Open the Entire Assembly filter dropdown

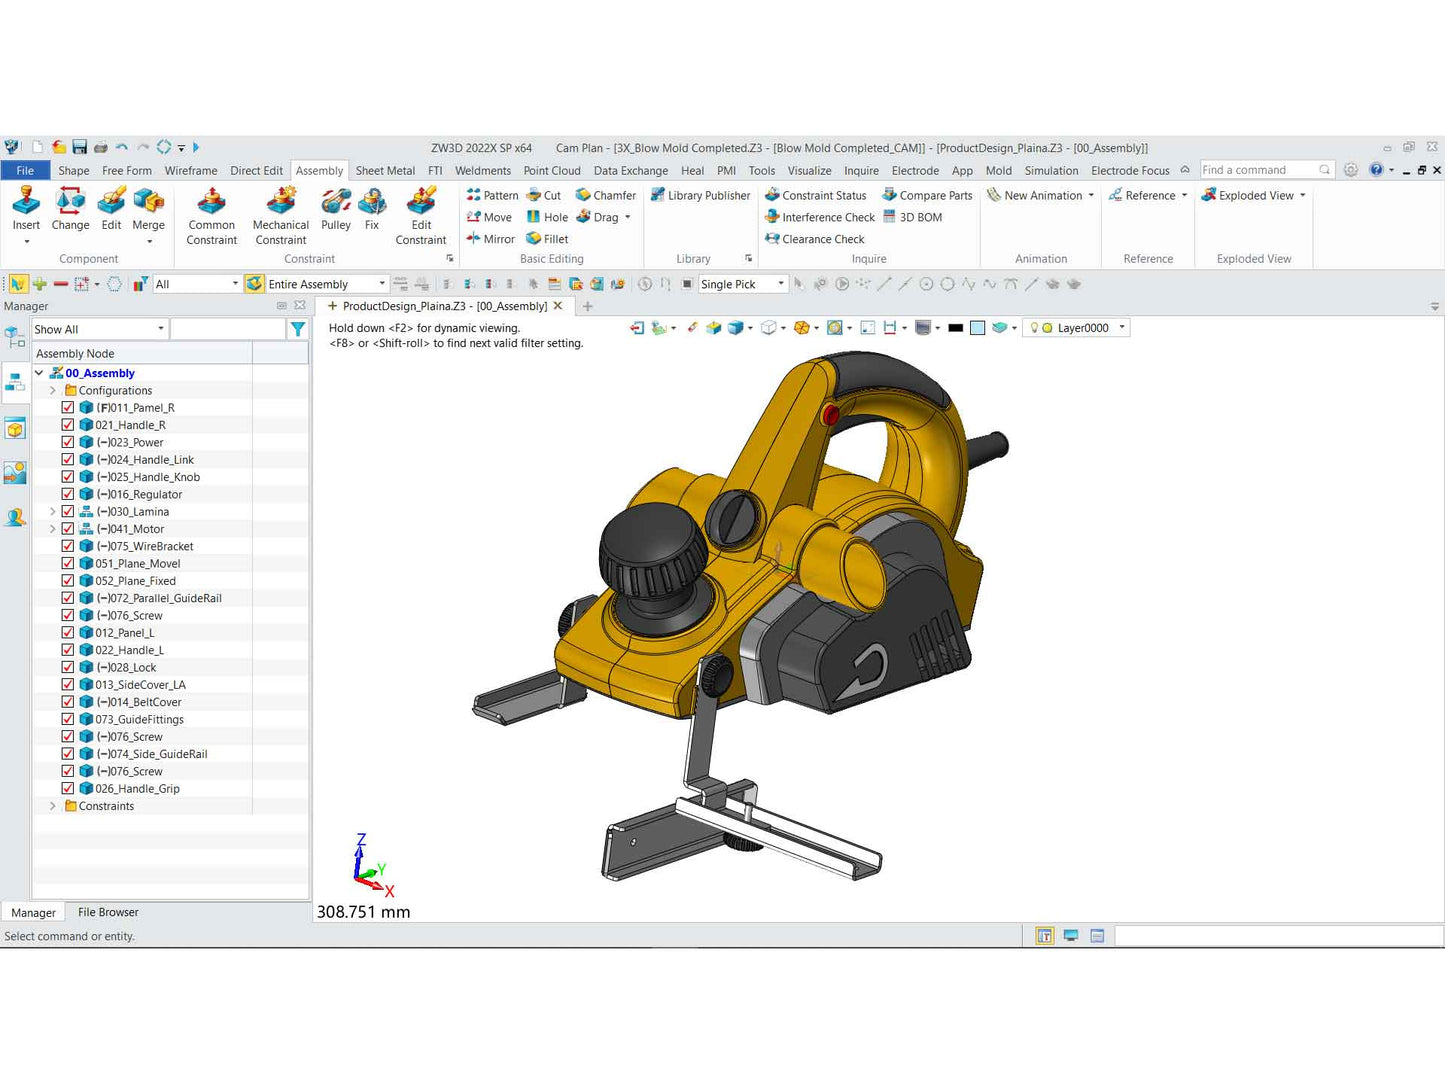coord(381,284)
